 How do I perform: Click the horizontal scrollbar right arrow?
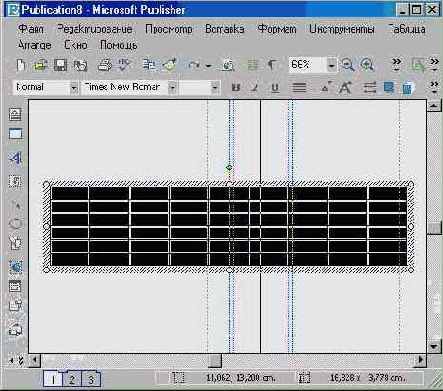[x=421, y=360]
